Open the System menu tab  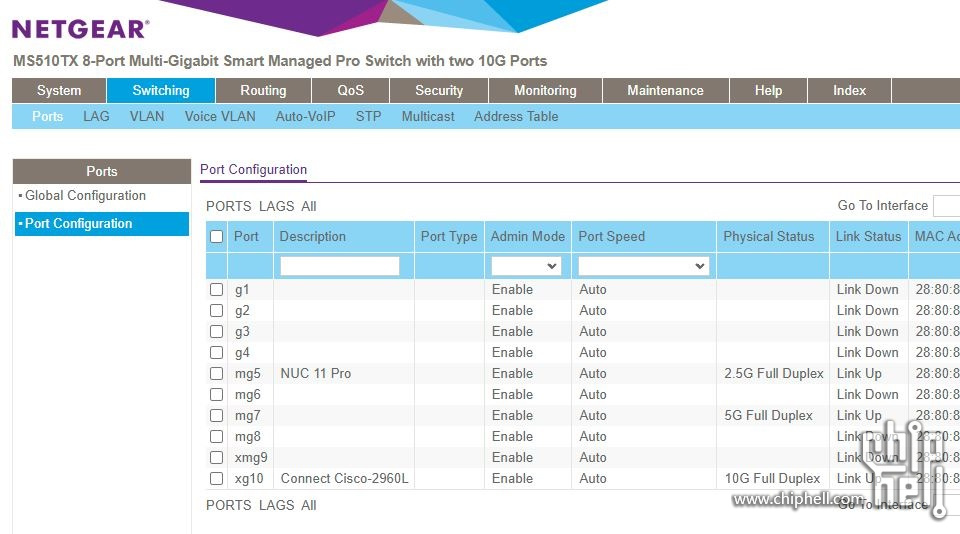pyautogui.click(x=59, y=90)
